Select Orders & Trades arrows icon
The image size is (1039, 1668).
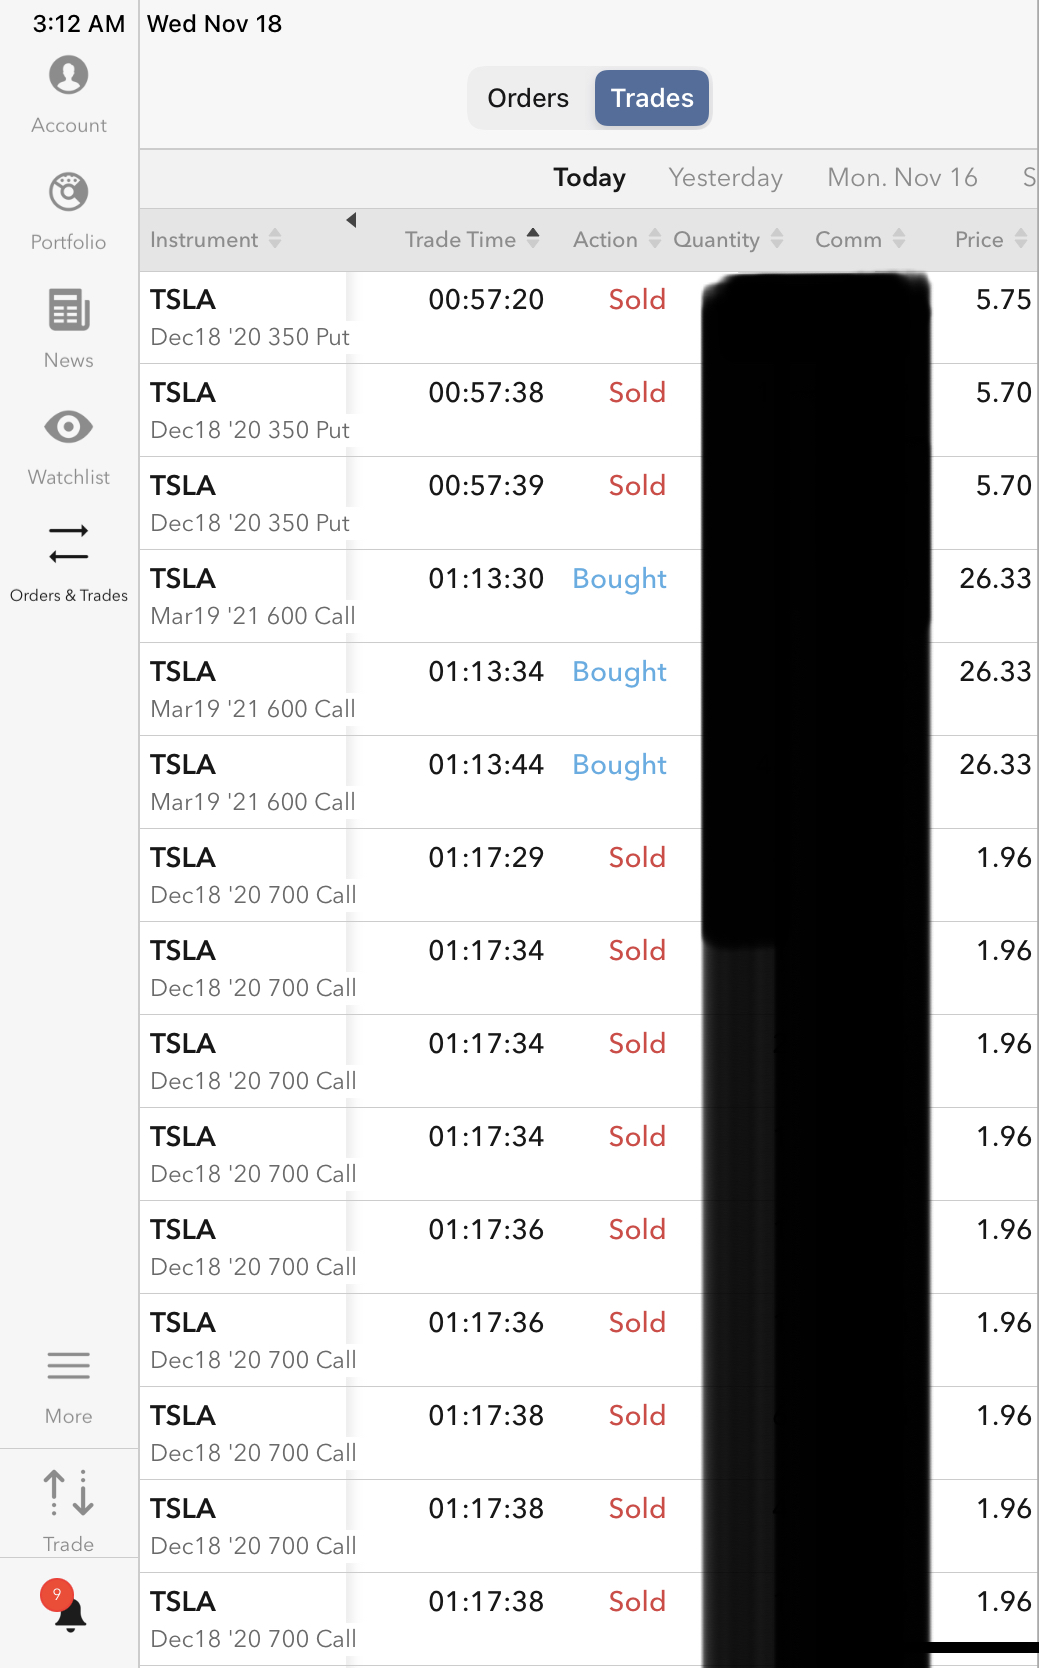(68, 545)
